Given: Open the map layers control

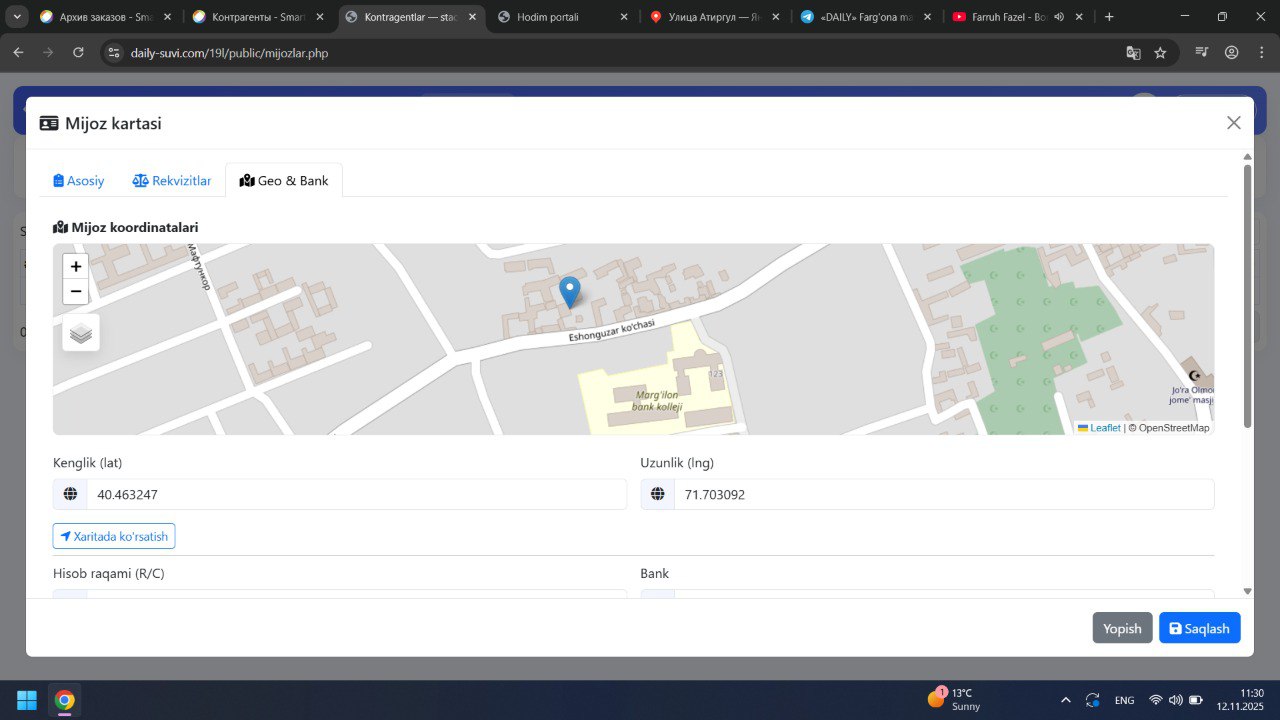Looking at the screenshot, I should coord(81,333).
